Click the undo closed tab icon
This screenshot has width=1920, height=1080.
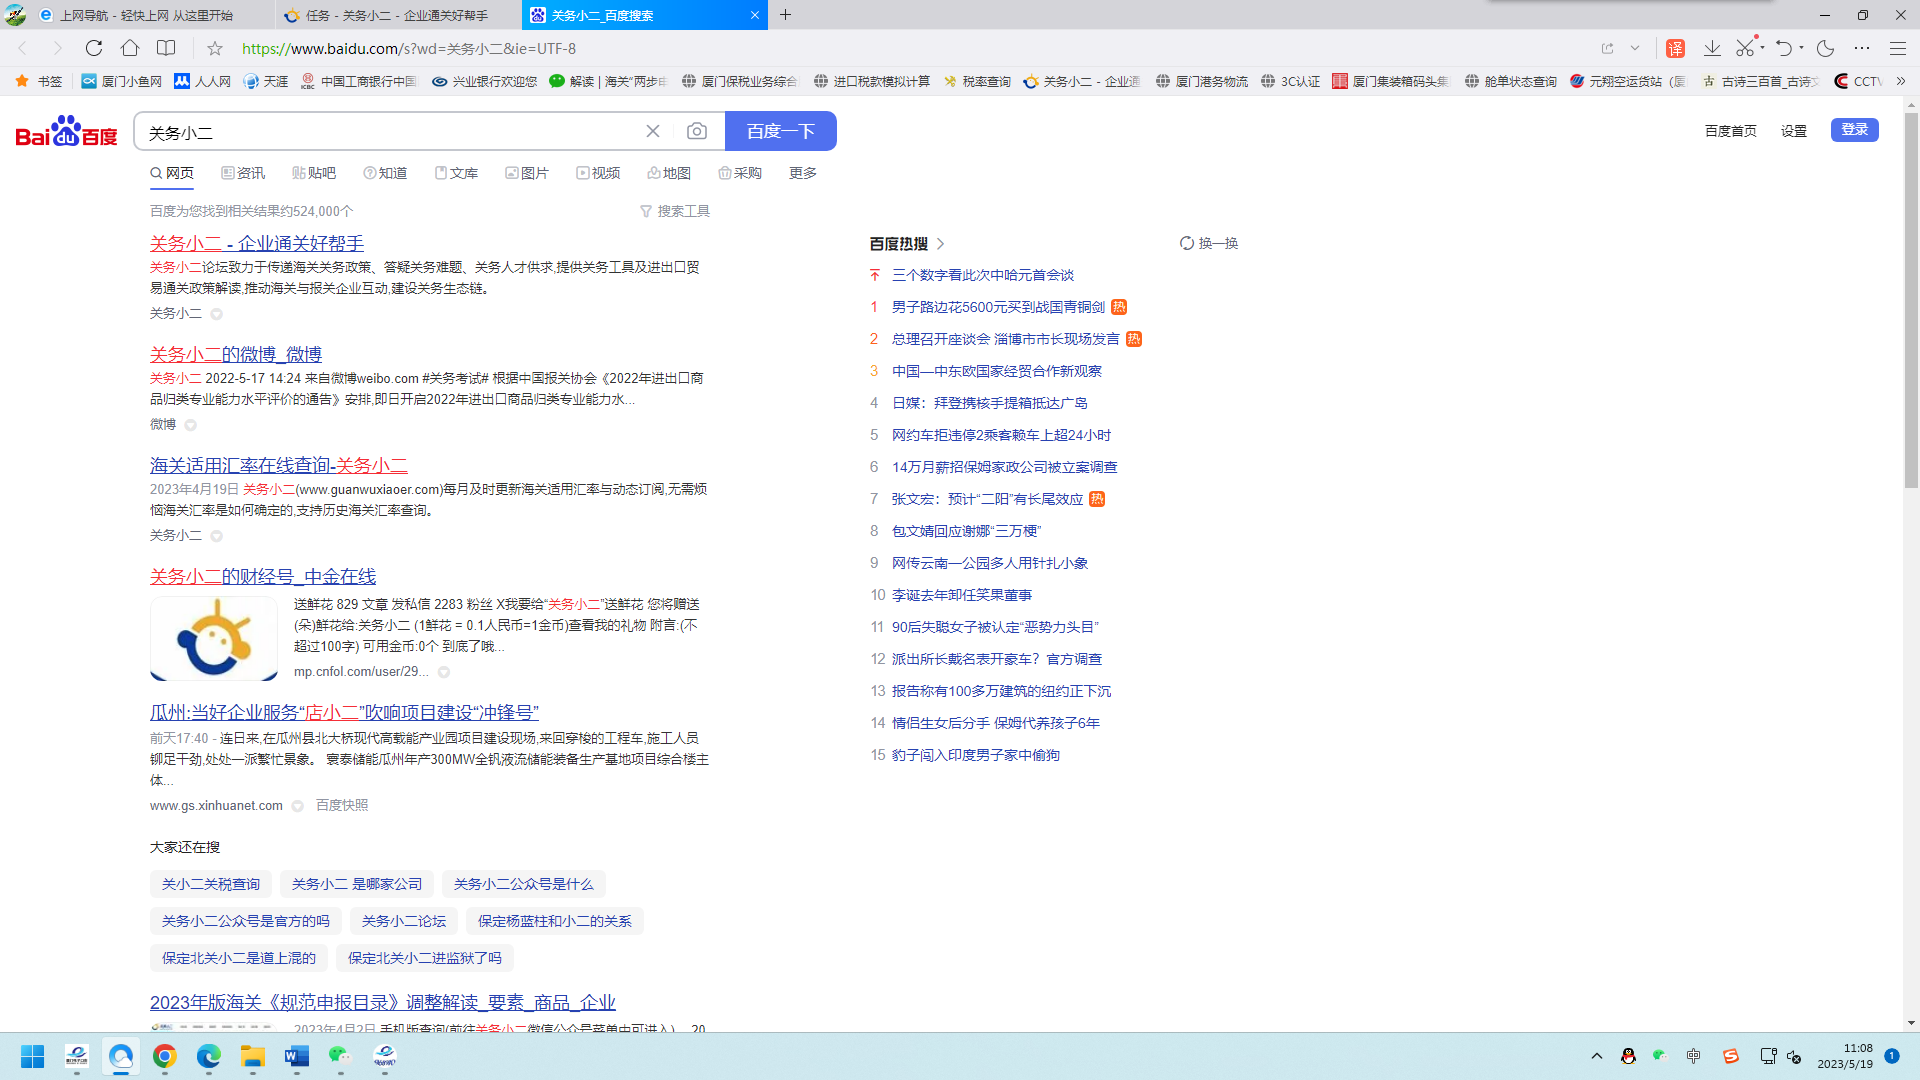[x=1784, y=48]
